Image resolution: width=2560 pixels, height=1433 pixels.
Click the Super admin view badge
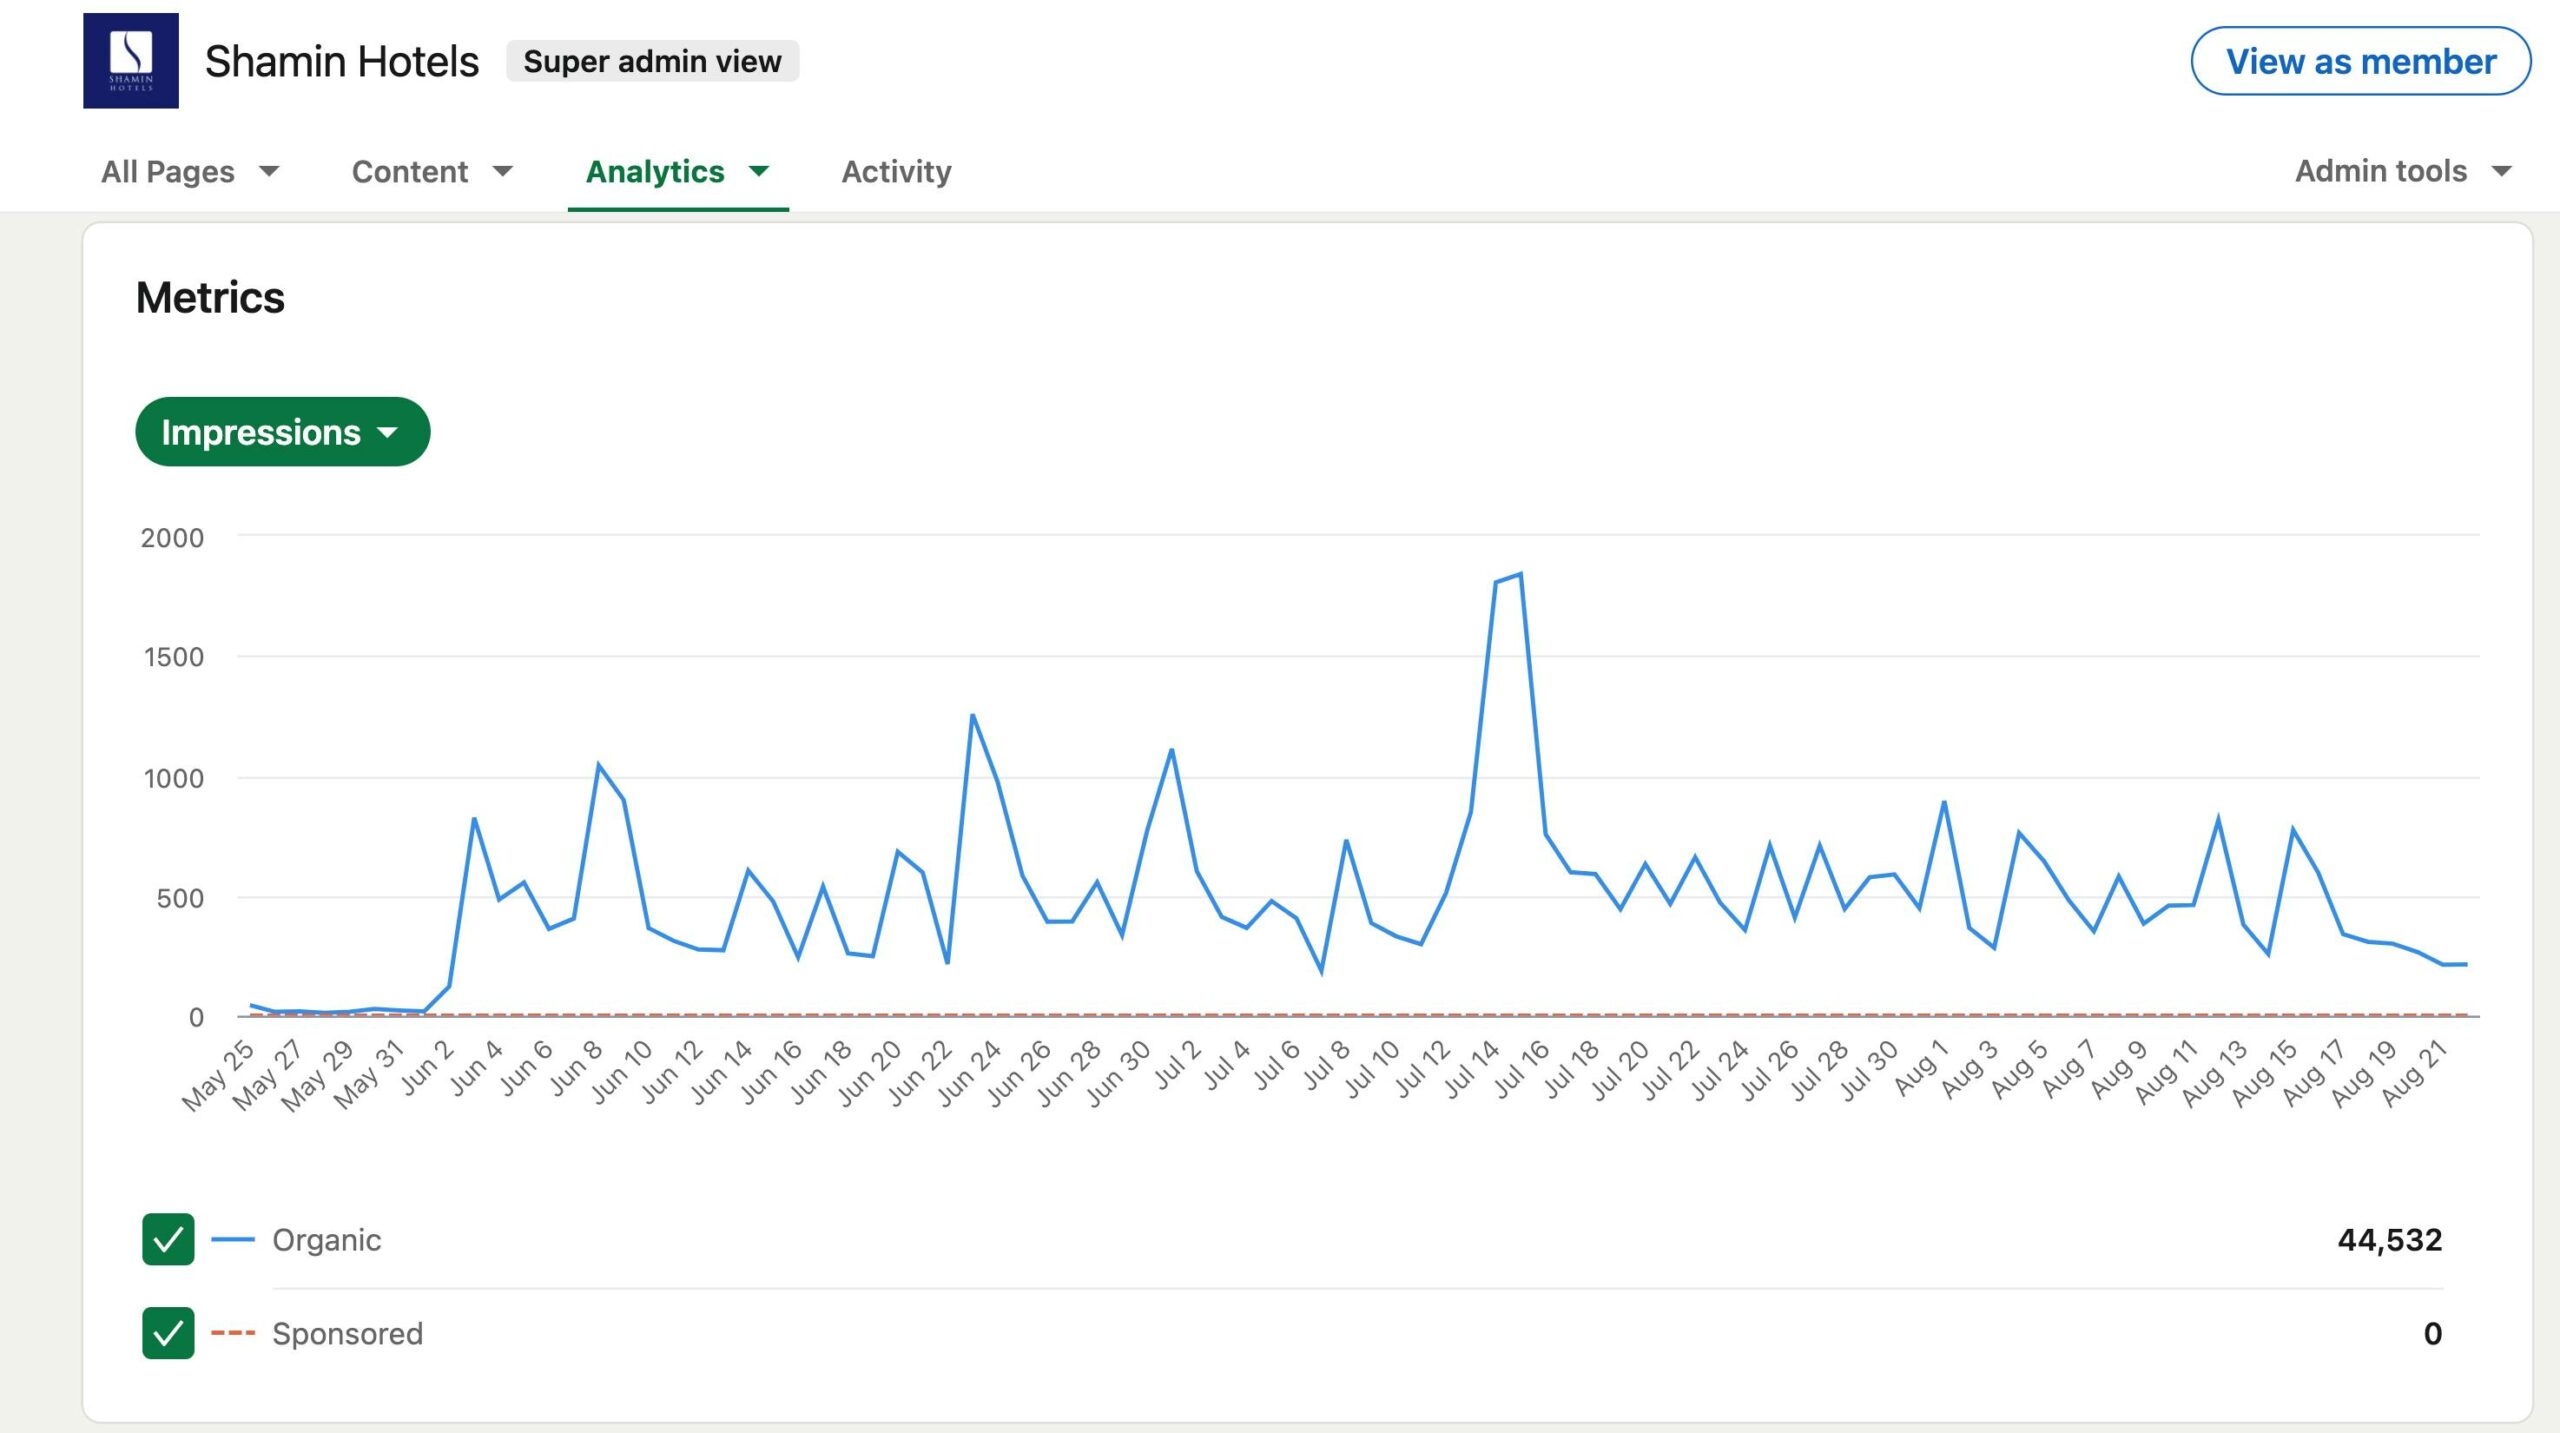[652, 61]
